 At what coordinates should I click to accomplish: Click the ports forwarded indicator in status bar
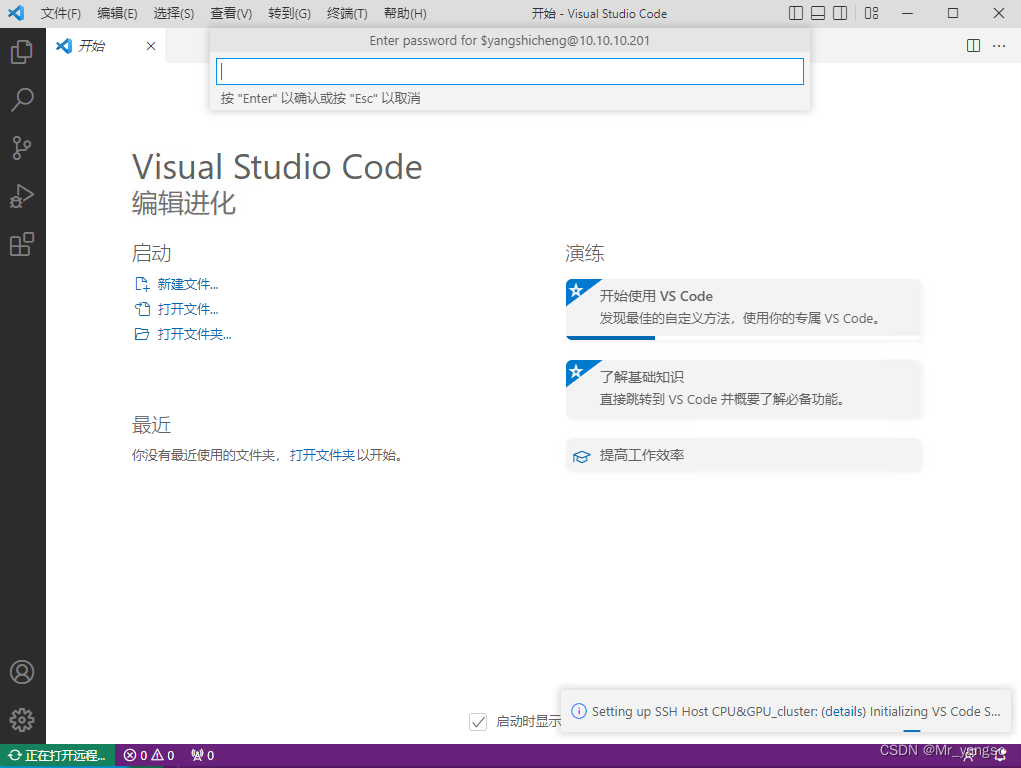tap(203, 756)
